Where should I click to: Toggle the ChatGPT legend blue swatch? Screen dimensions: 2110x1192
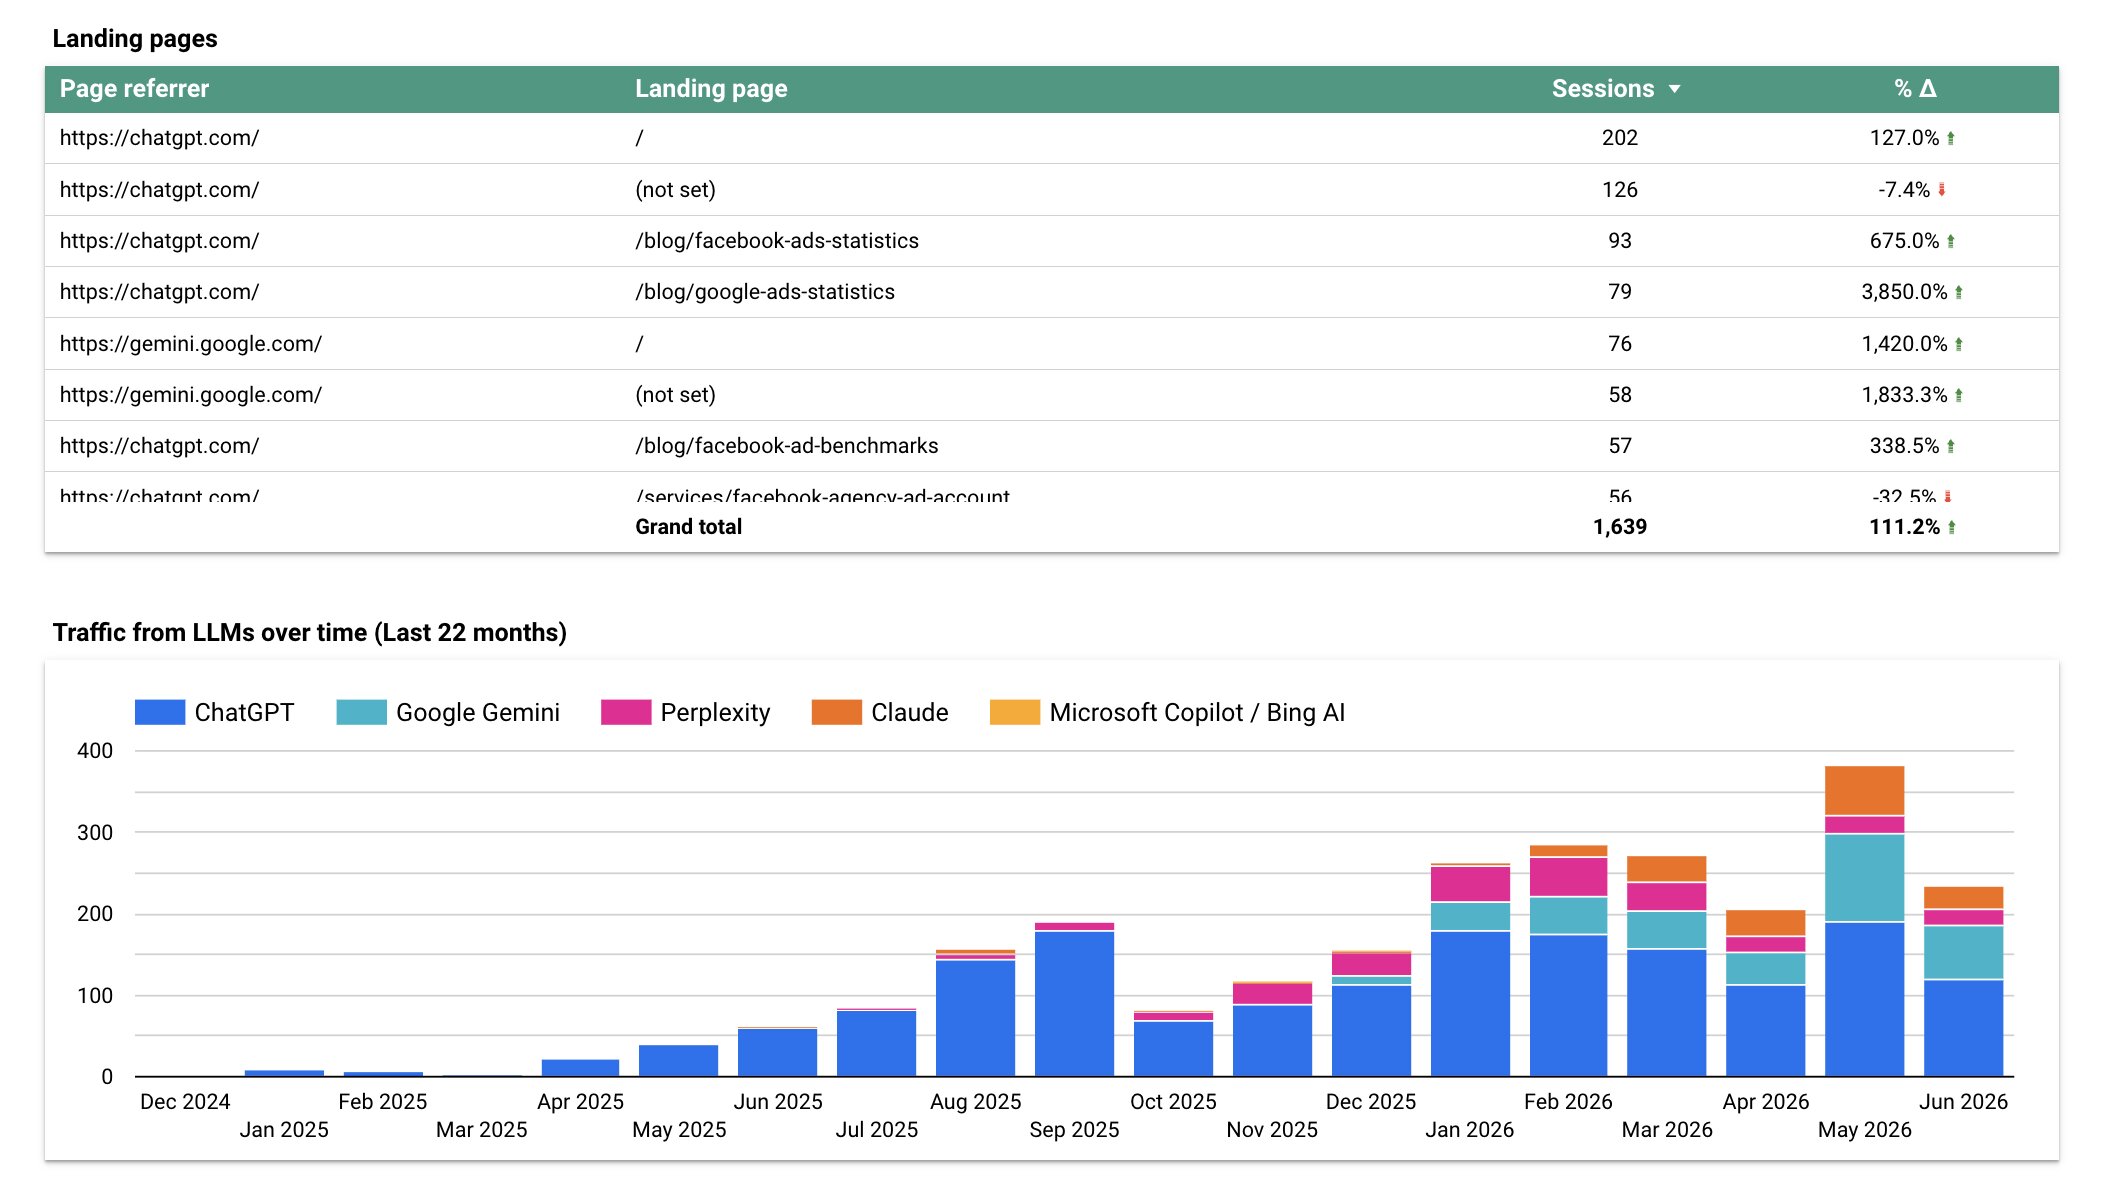coord(160,712)
